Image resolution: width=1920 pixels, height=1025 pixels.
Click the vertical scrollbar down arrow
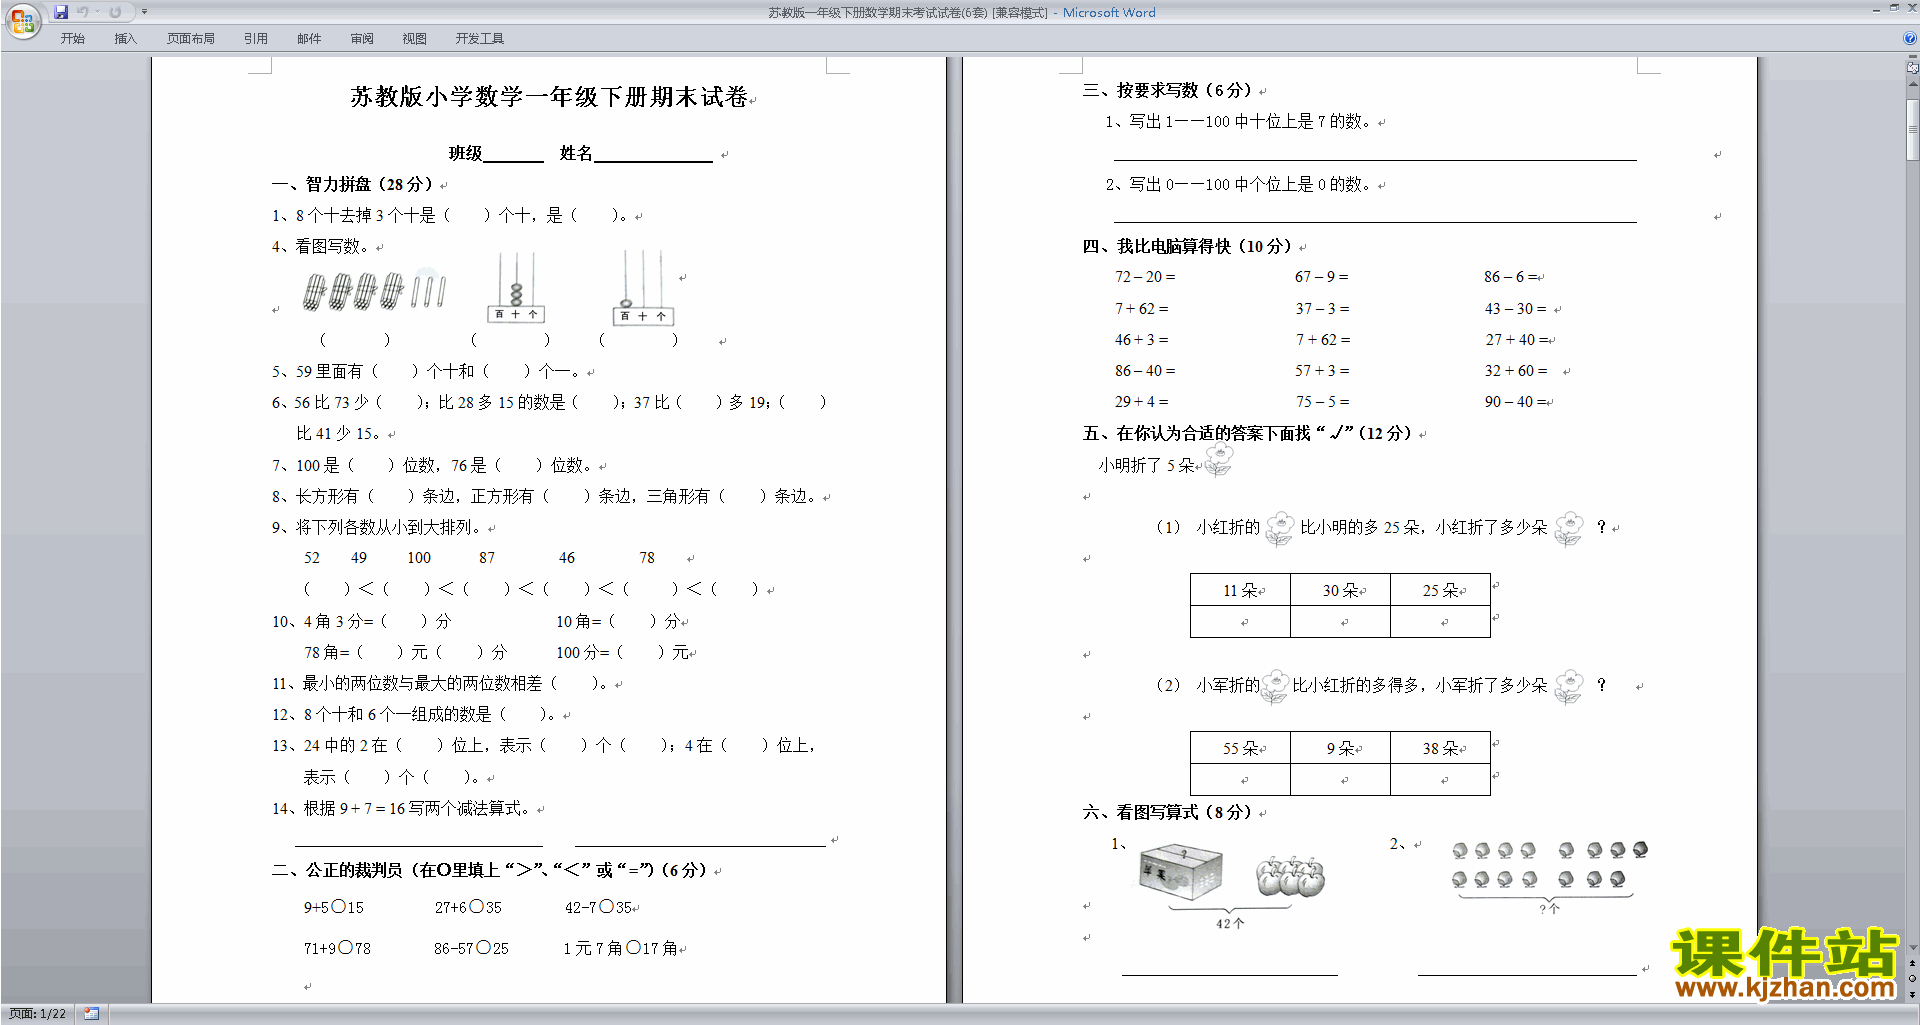pos(1913,947)
